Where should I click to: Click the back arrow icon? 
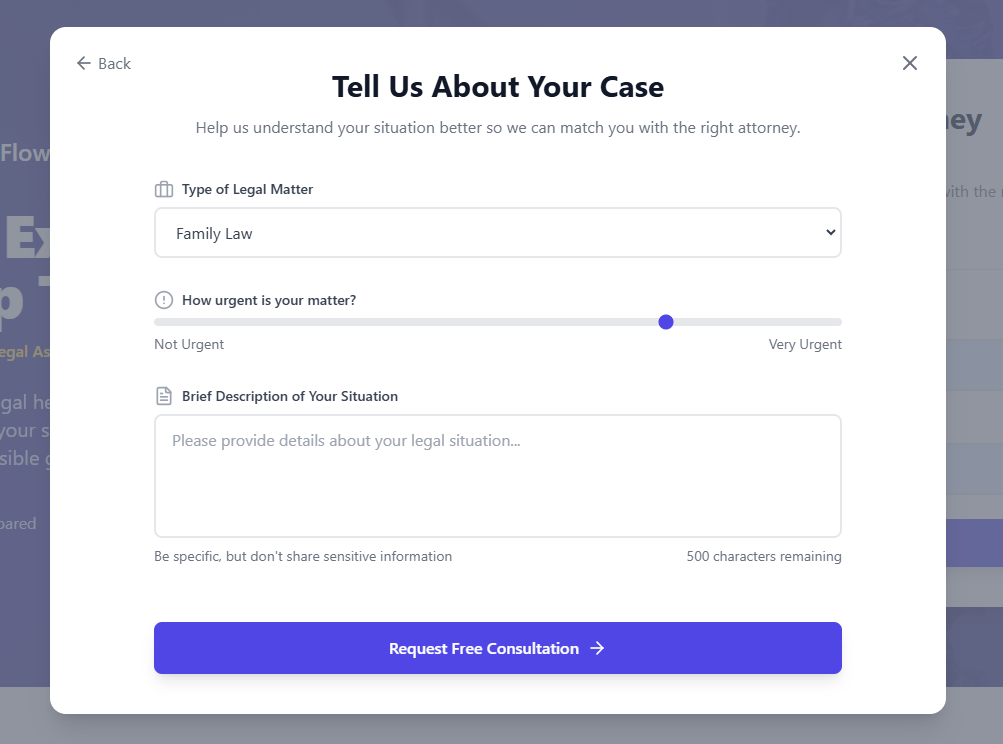(x=83, y=63)
